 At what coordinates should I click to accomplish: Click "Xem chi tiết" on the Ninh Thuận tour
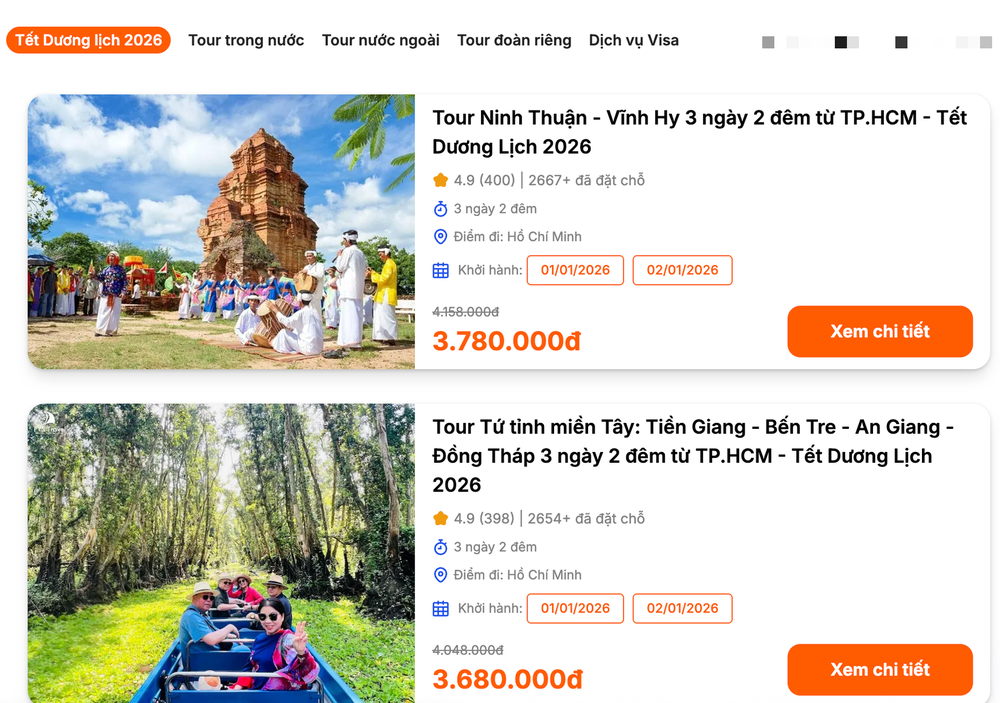click(879, 331)
